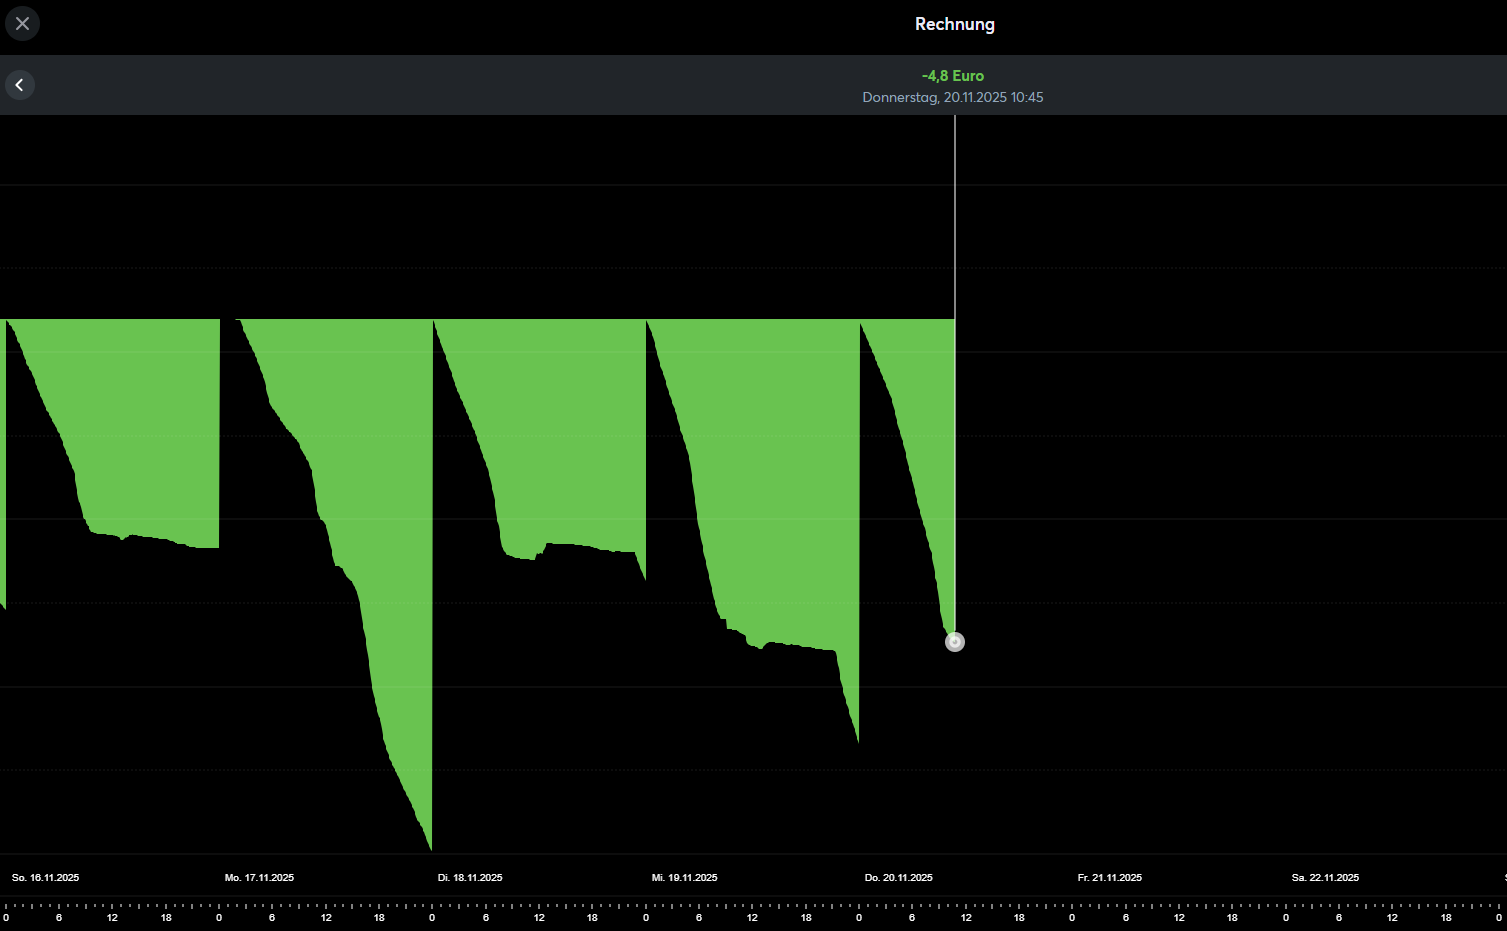Click Thursday 20.11's green chart area
The image size is (1507, 931).
coord(925,400)
